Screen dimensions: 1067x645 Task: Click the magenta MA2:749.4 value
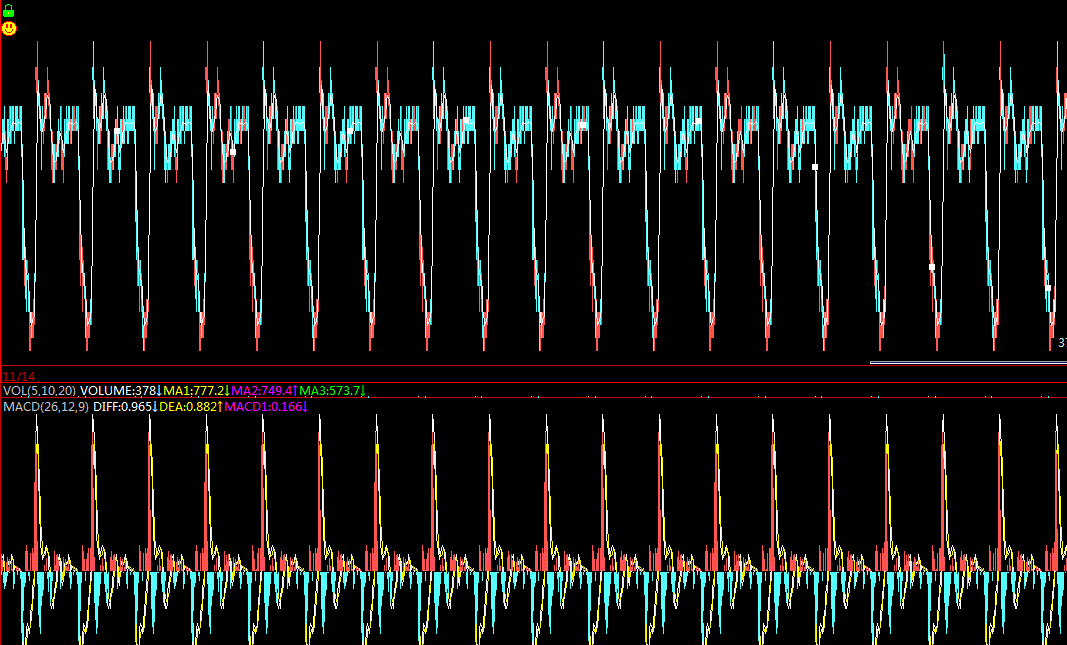click(262, 391)
